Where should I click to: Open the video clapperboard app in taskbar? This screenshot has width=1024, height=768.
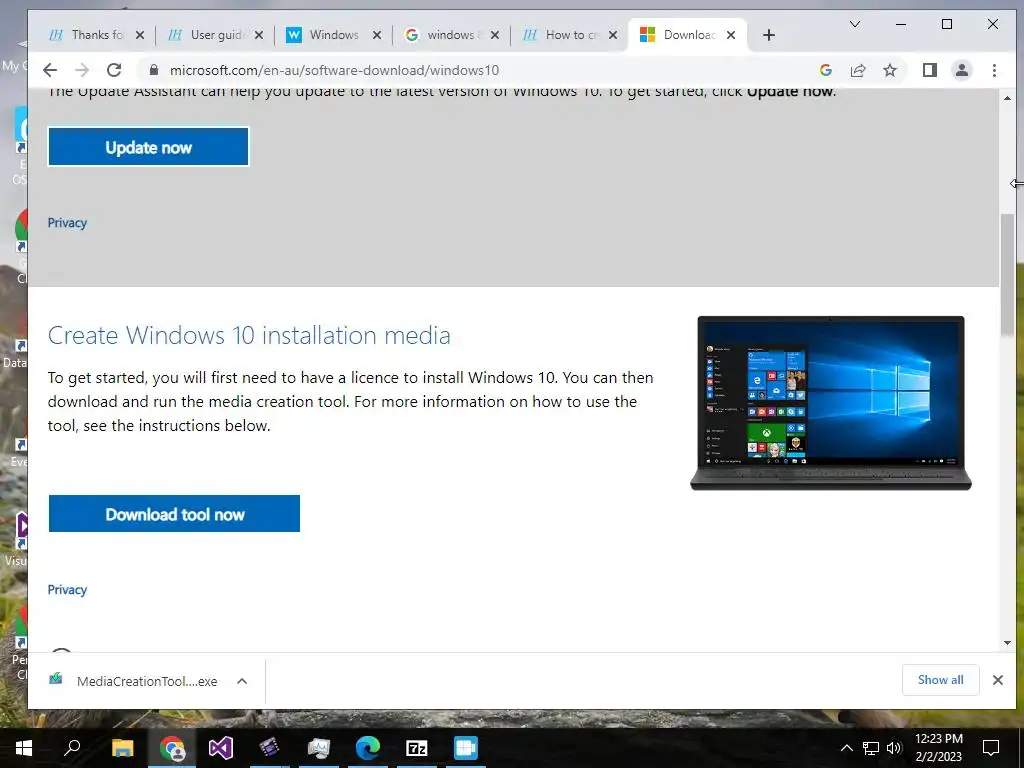point(269,748)
